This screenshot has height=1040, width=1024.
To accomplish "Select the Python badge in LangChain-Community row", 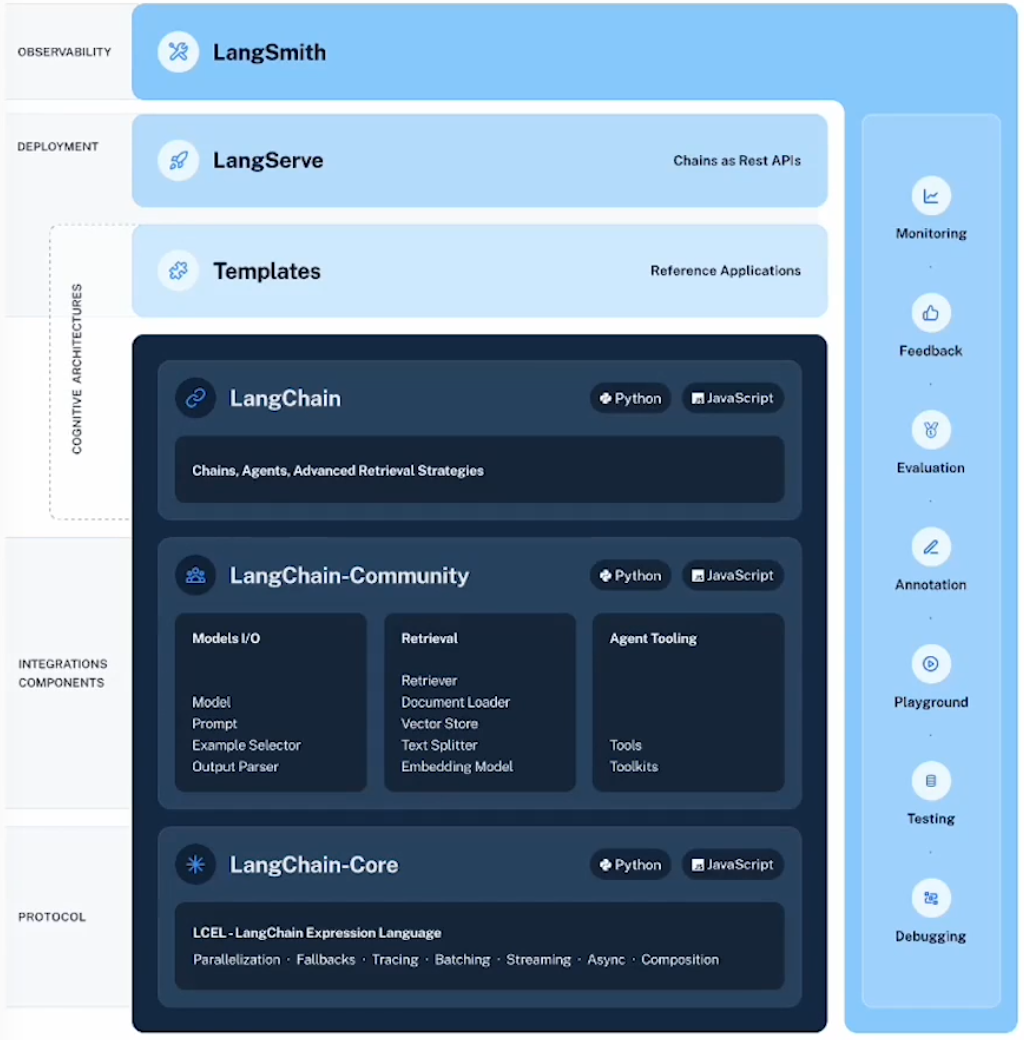I will tap(630, 575).
